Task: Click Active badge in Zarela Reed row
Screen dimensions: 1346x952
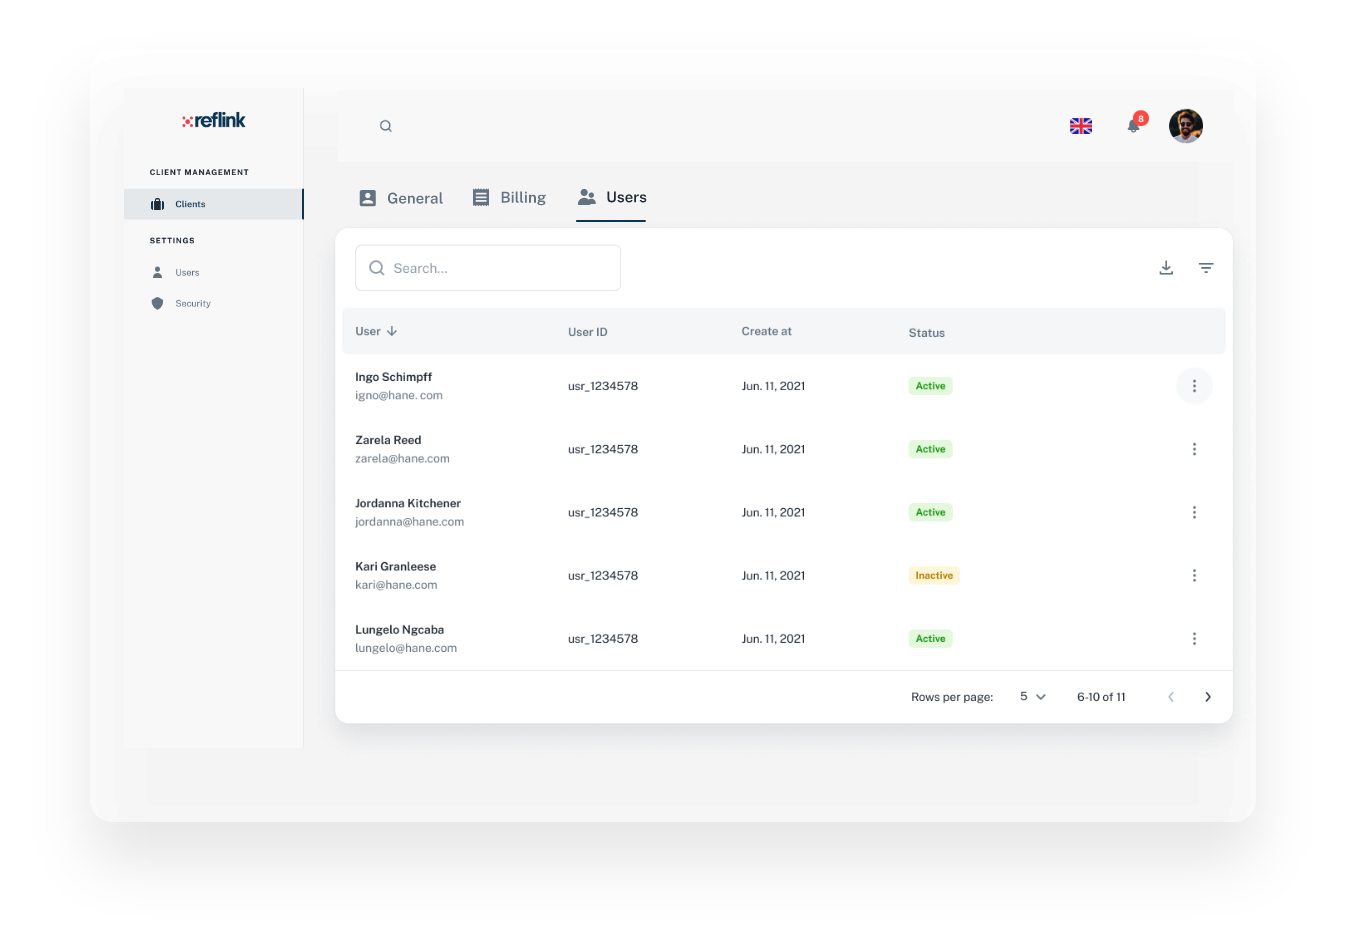Action: click(x=930, y=449)
